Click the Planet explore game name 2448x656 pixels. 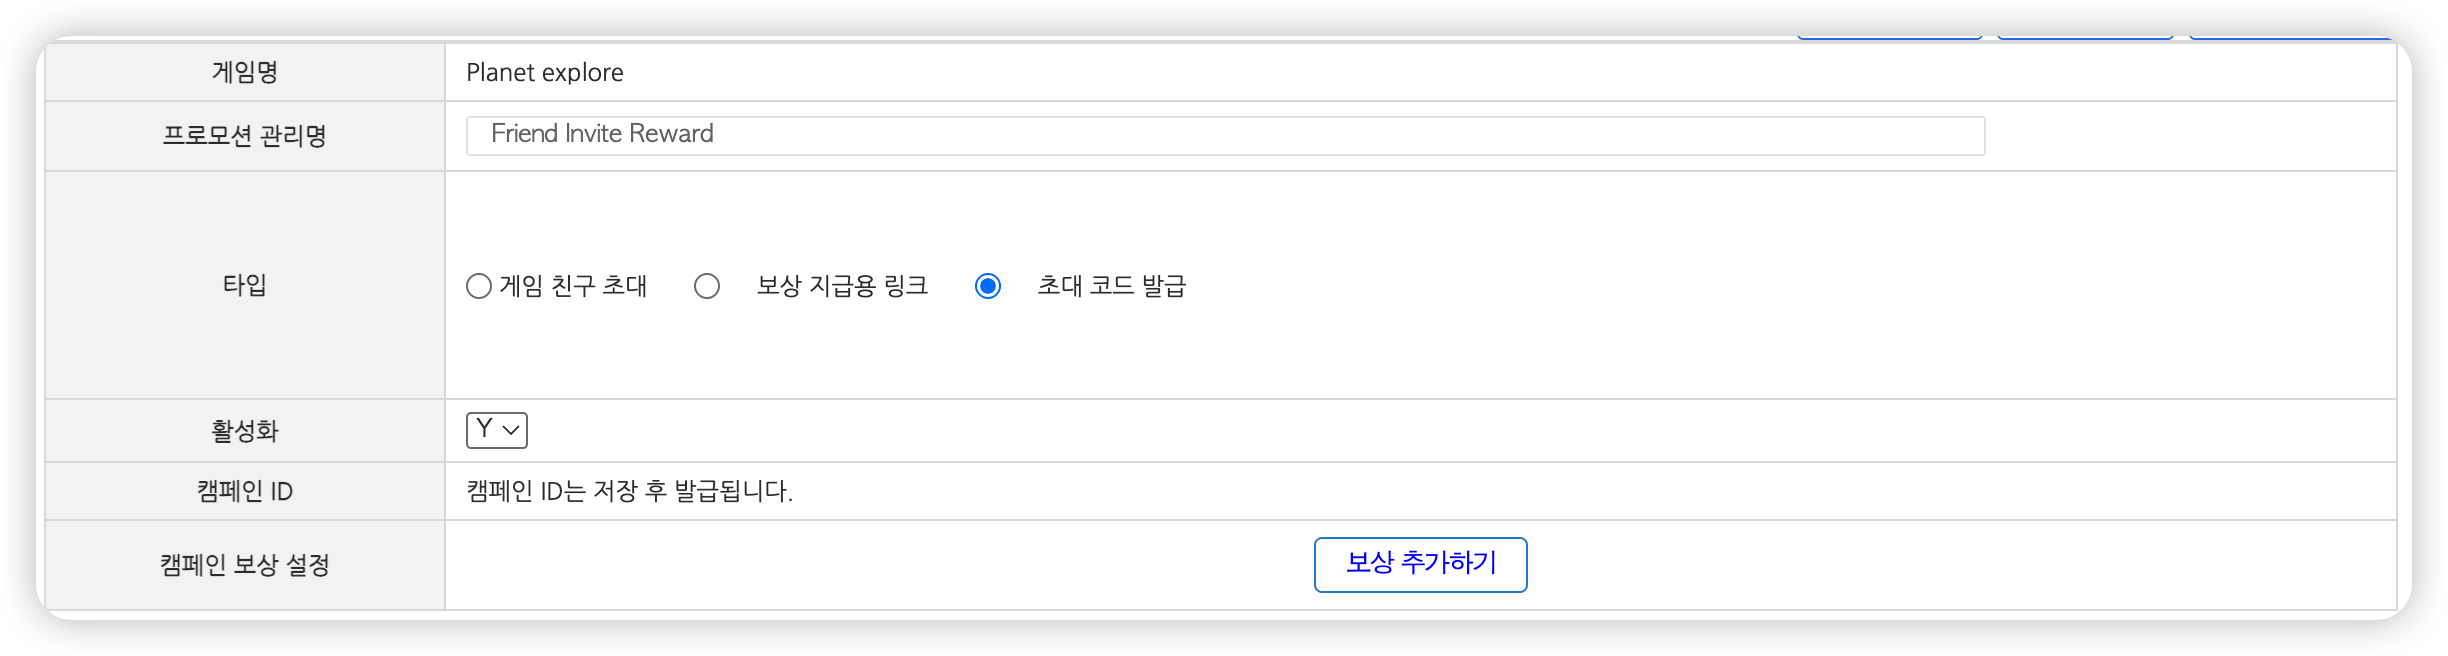(x=544, y=72)
